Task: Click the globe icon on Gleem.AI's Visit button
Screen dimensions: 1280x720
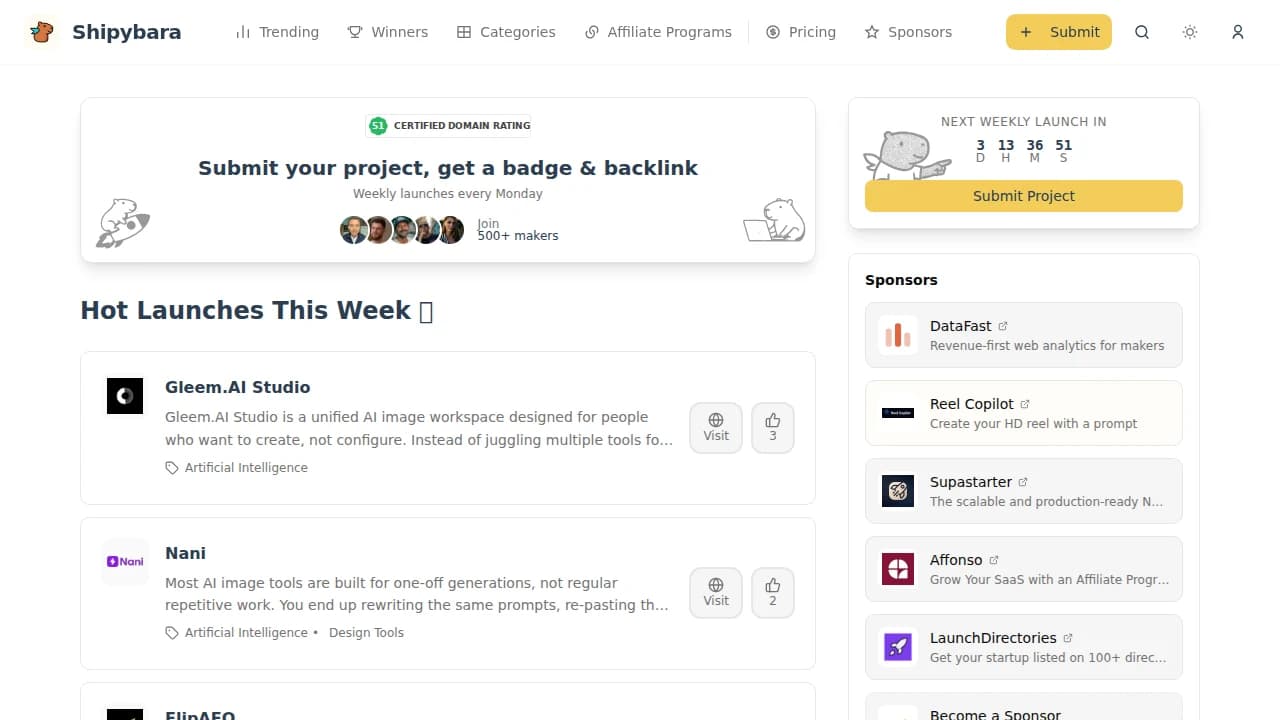Action: 715,421
